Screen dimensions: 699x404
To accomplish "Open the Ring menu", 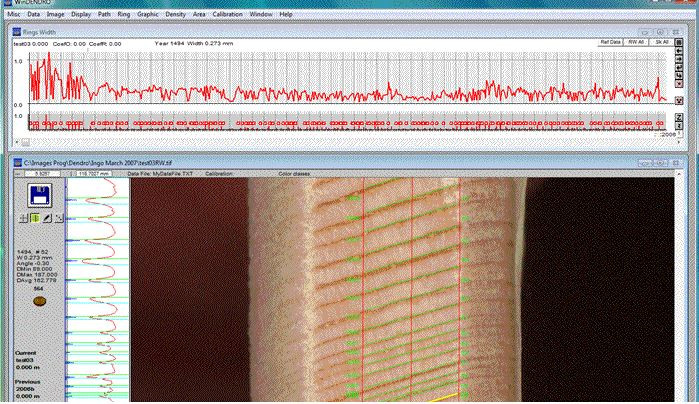I will tap(123, 14).
